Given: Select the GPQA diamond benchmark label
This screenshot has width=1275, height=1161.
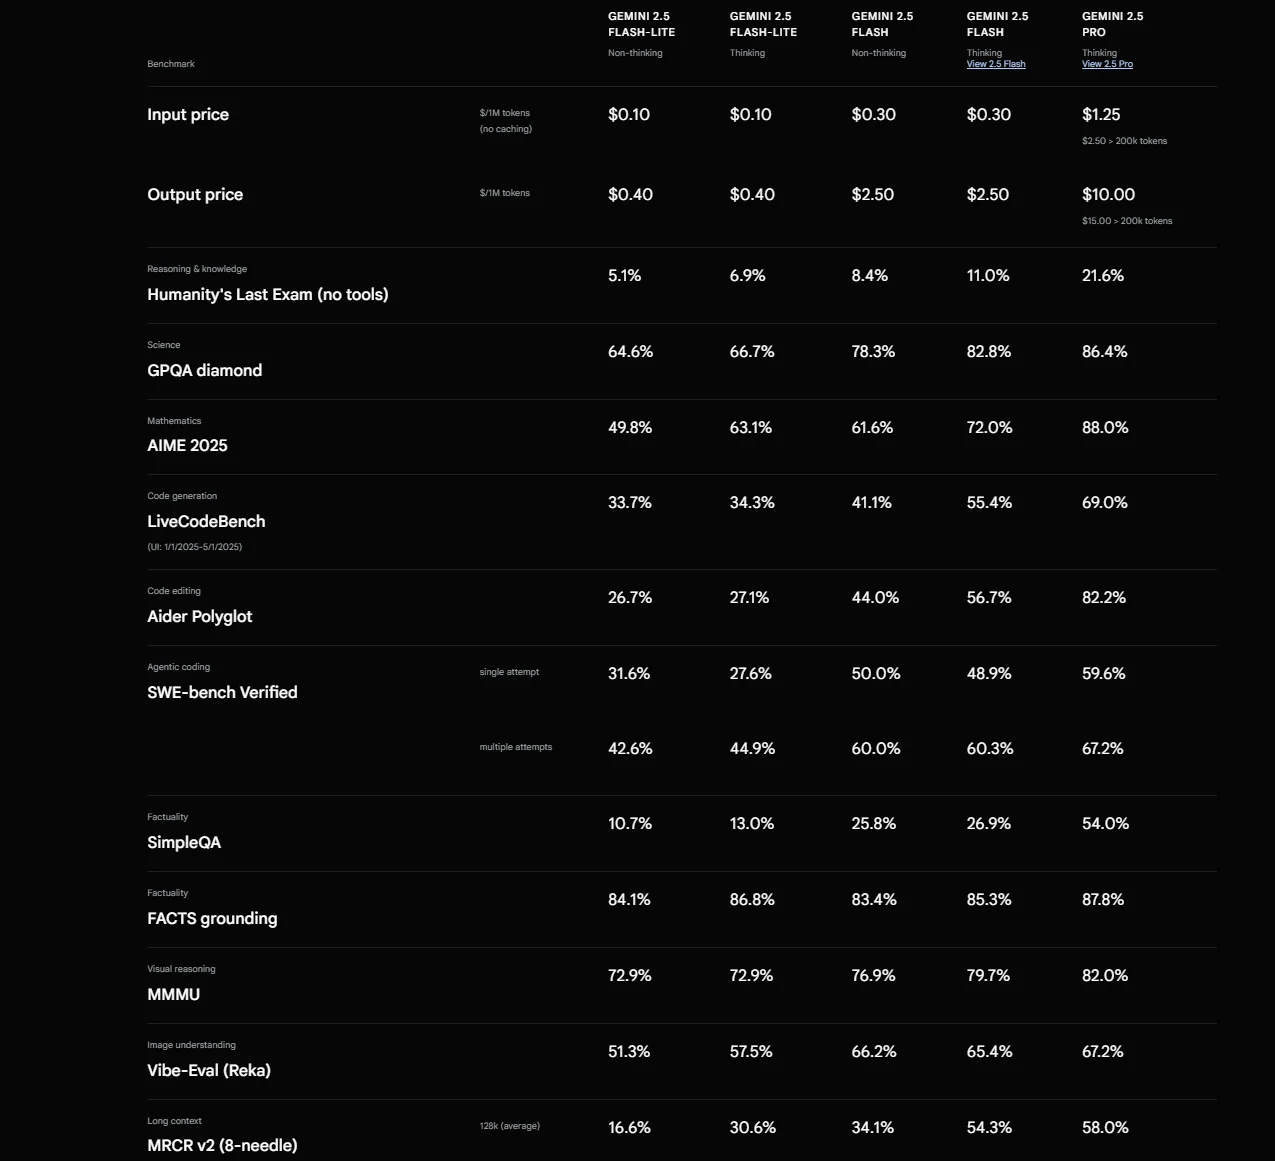Looking at the screenshot, I should (204, 370).
